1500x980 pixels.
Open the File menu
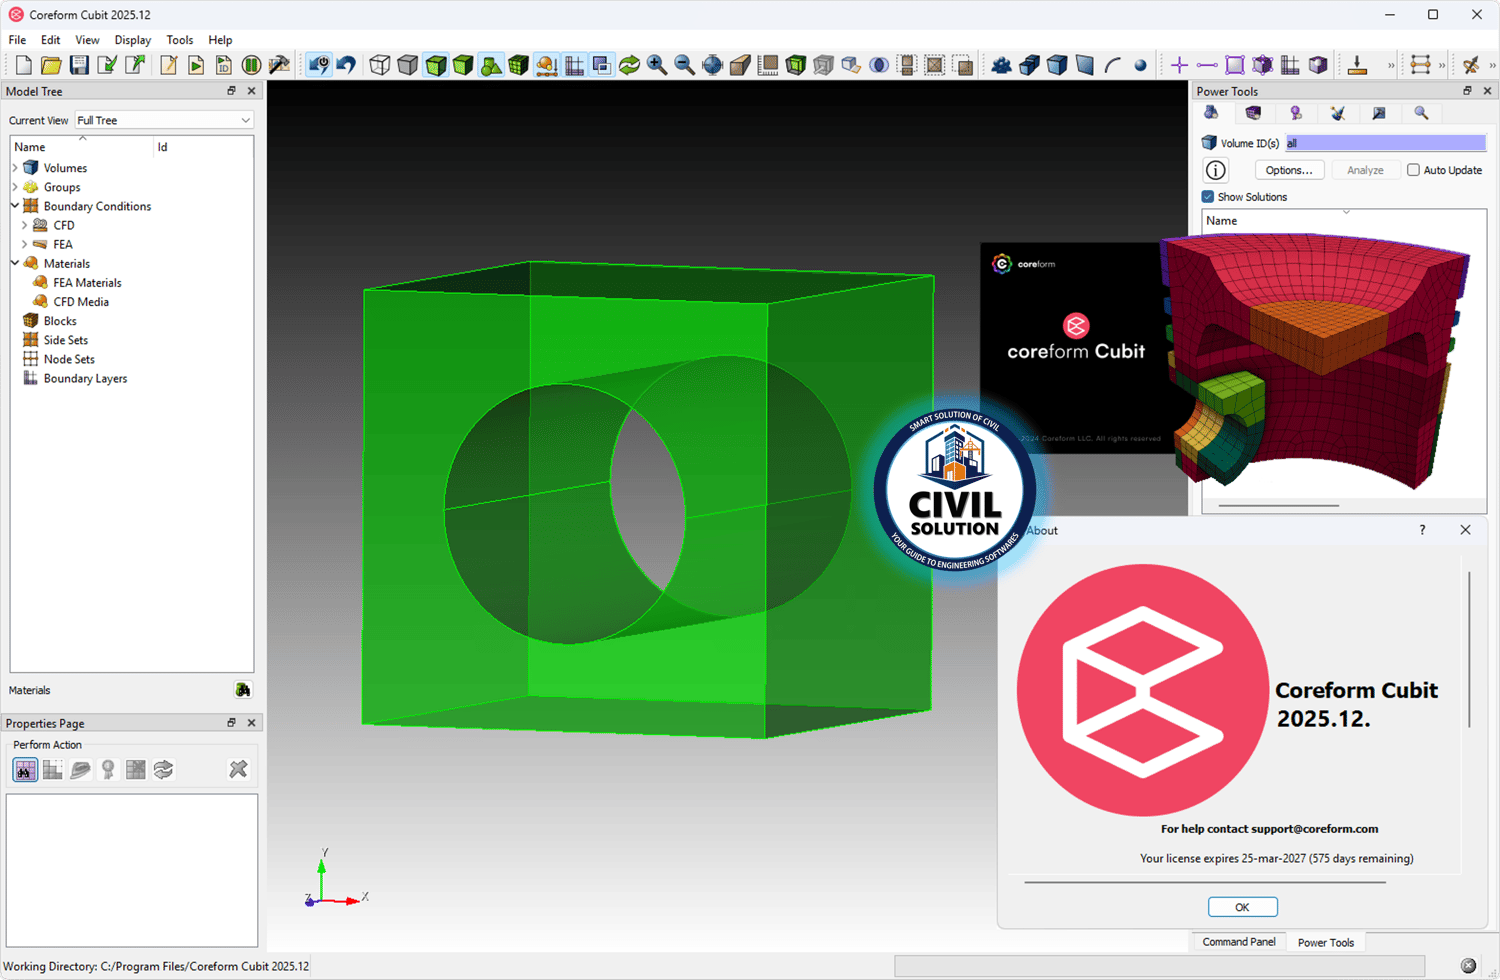[x=17, y=40]
